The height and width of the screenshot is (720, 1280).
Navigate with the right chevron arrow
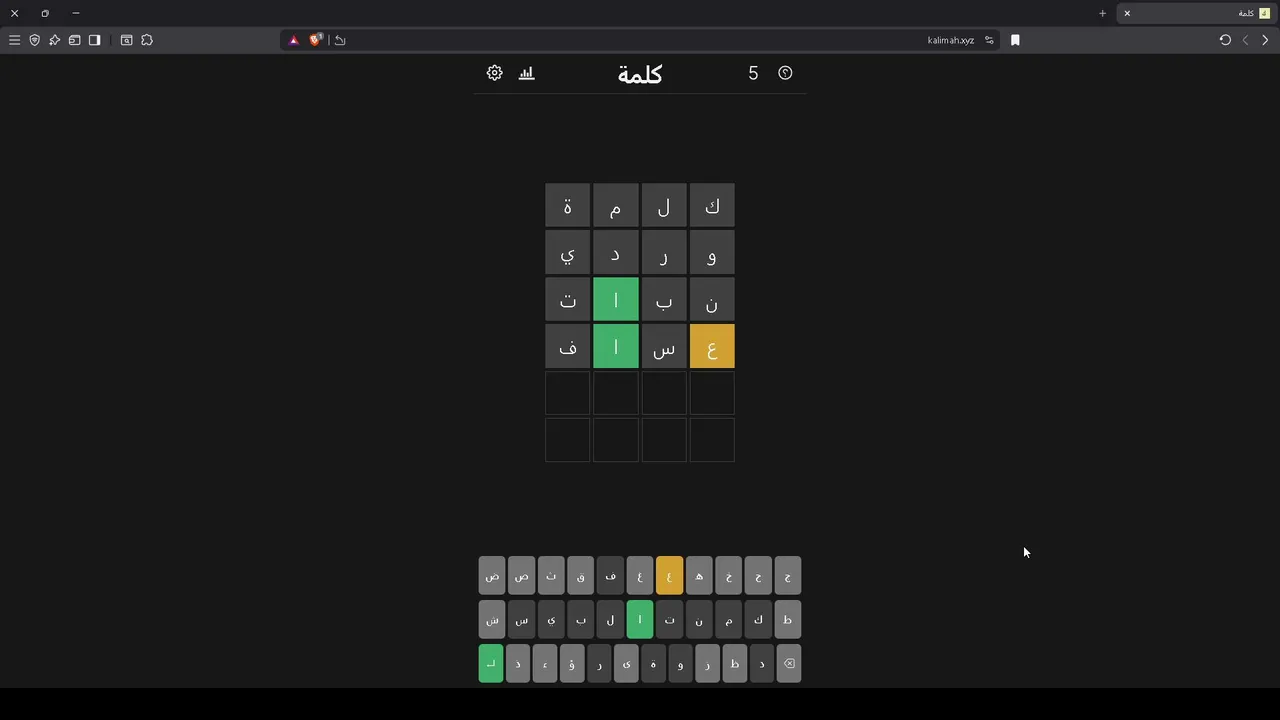[x=1265, y=40]
